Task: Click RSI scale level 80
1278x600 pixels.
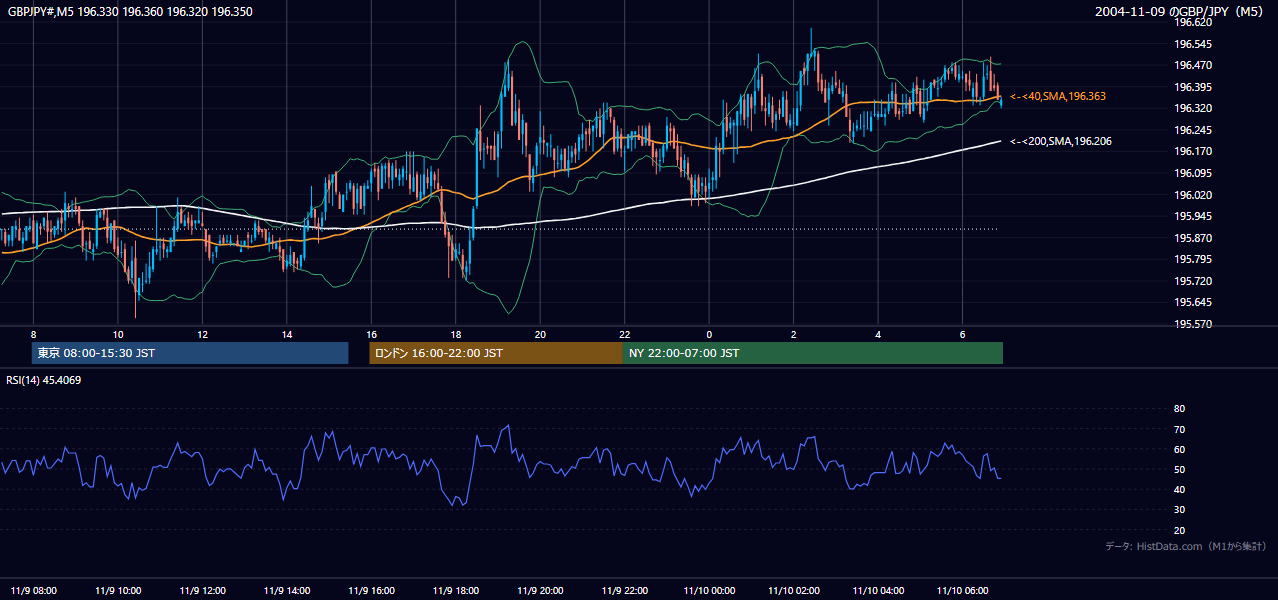Action: tap(1179, 409)
